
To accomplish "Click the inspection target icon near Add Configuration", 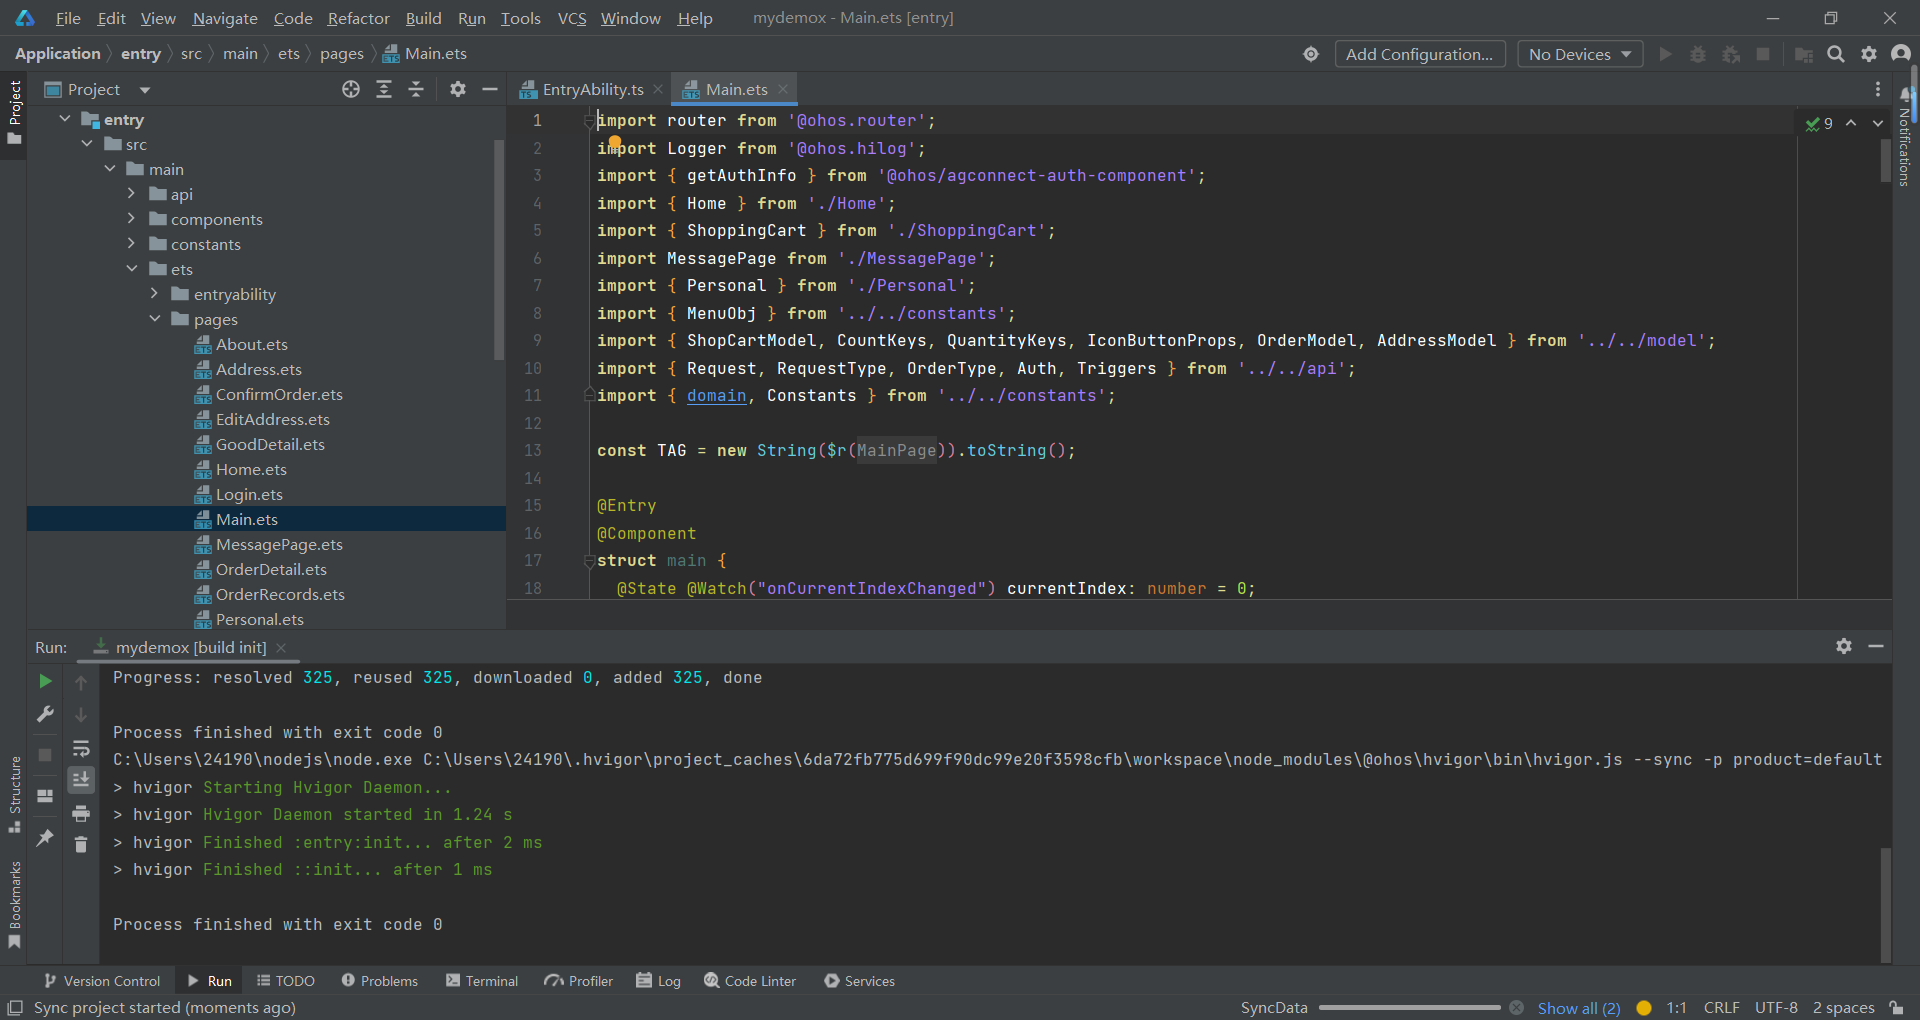I will pos(1311,54).
